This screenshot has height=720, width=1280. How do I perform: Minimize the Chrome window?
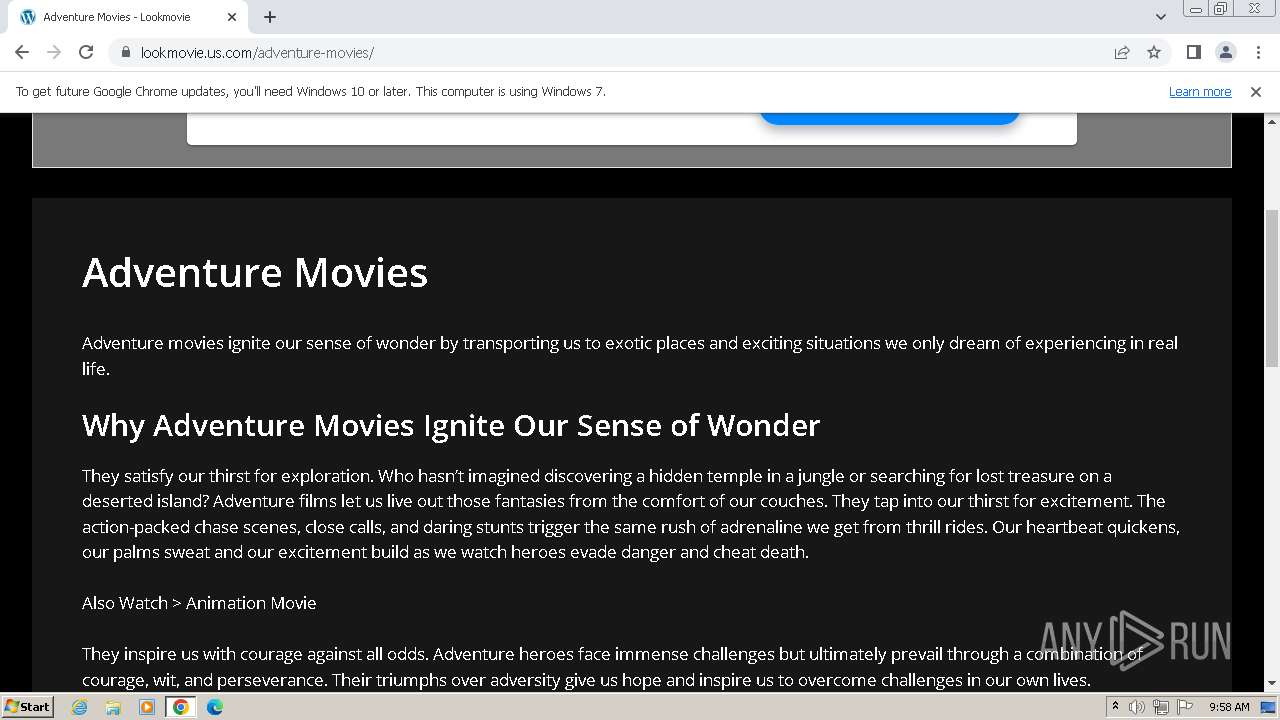pyautogui.click(x=1196, y=9)
